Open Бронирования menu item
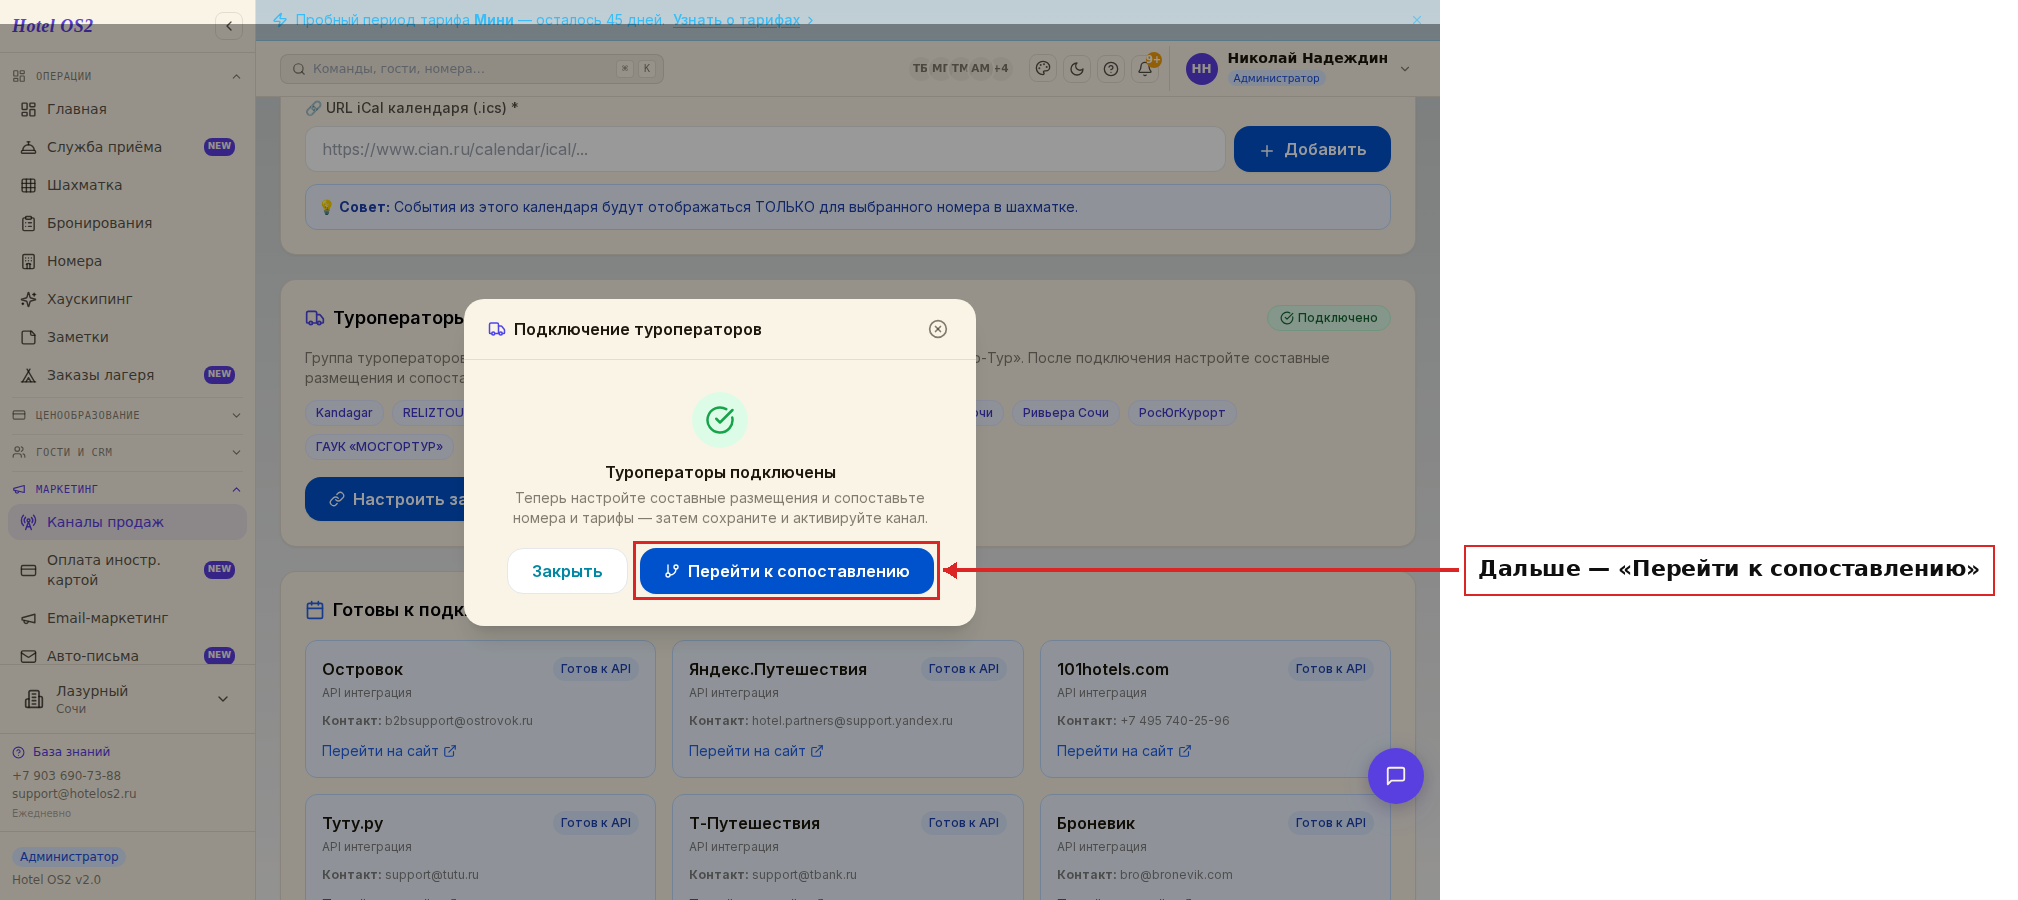 point(127,223)
